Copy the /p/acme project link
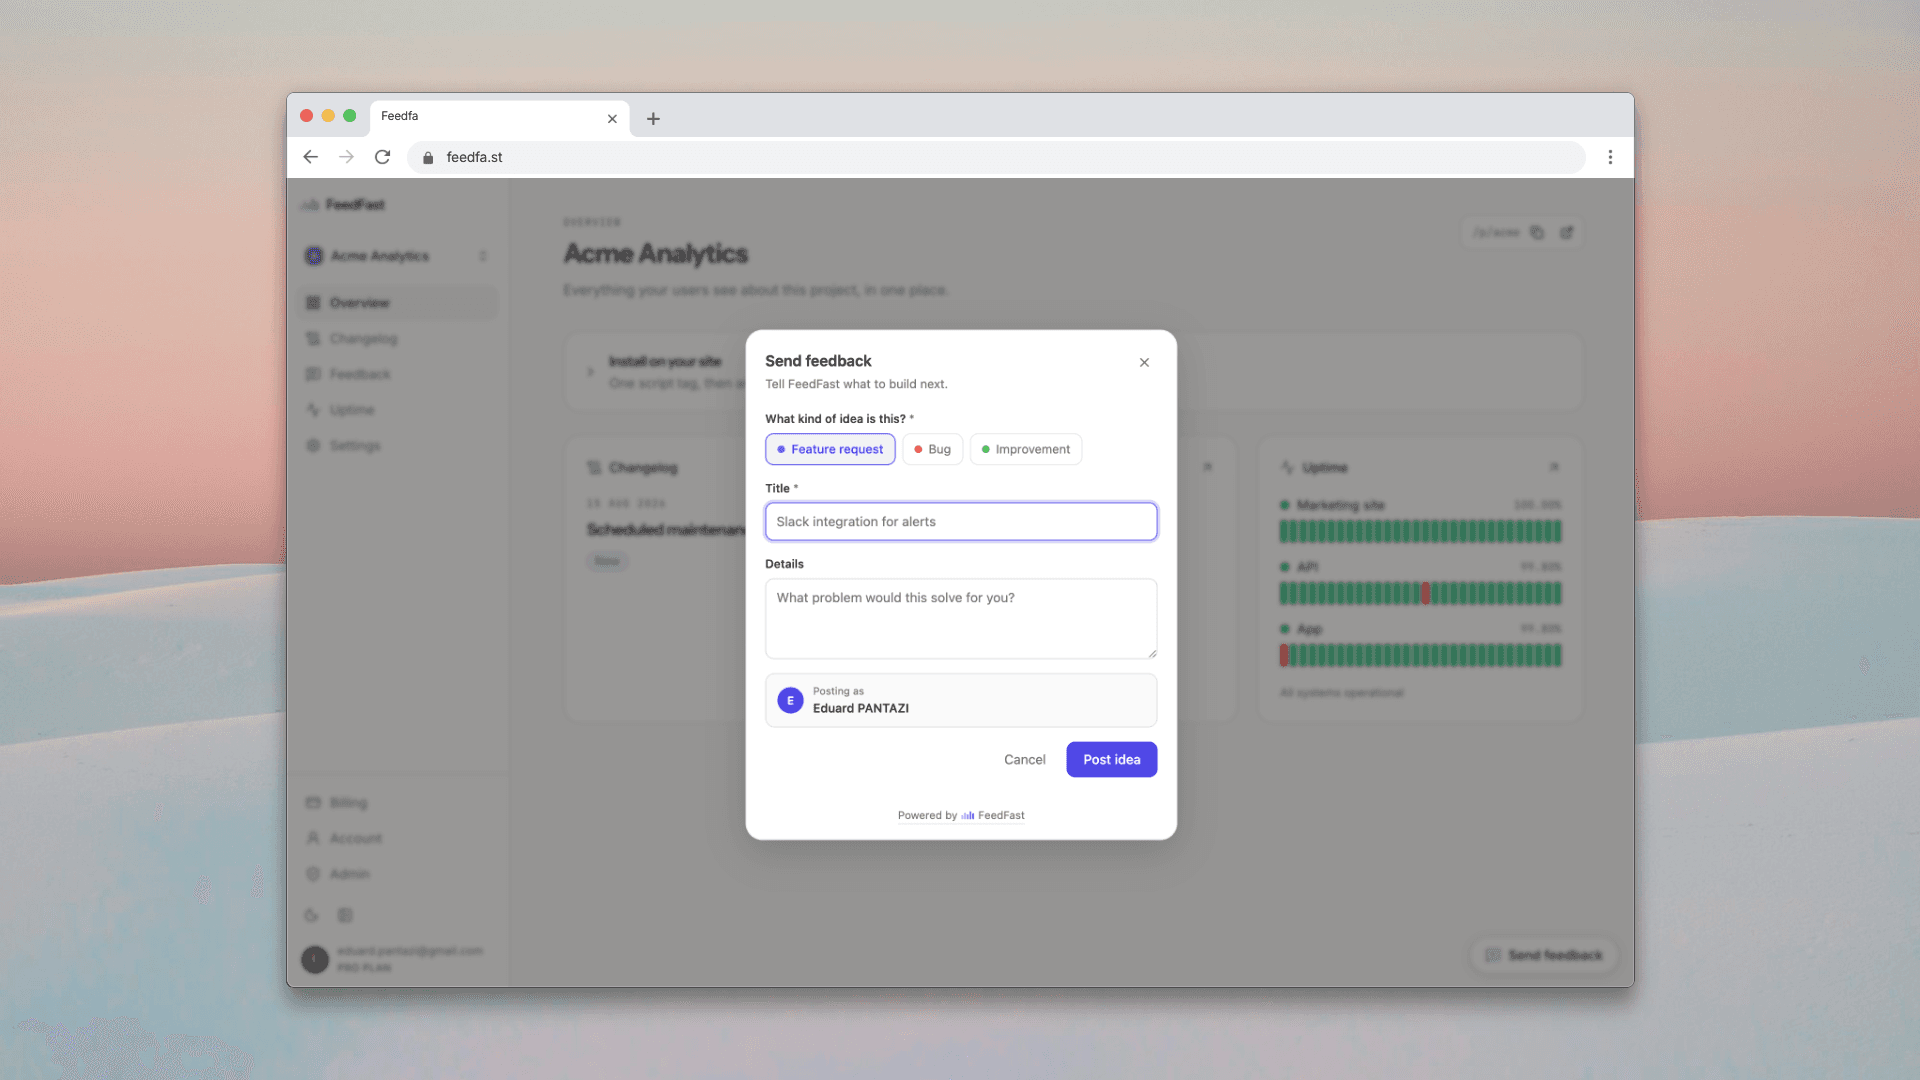 (1537, 233)
